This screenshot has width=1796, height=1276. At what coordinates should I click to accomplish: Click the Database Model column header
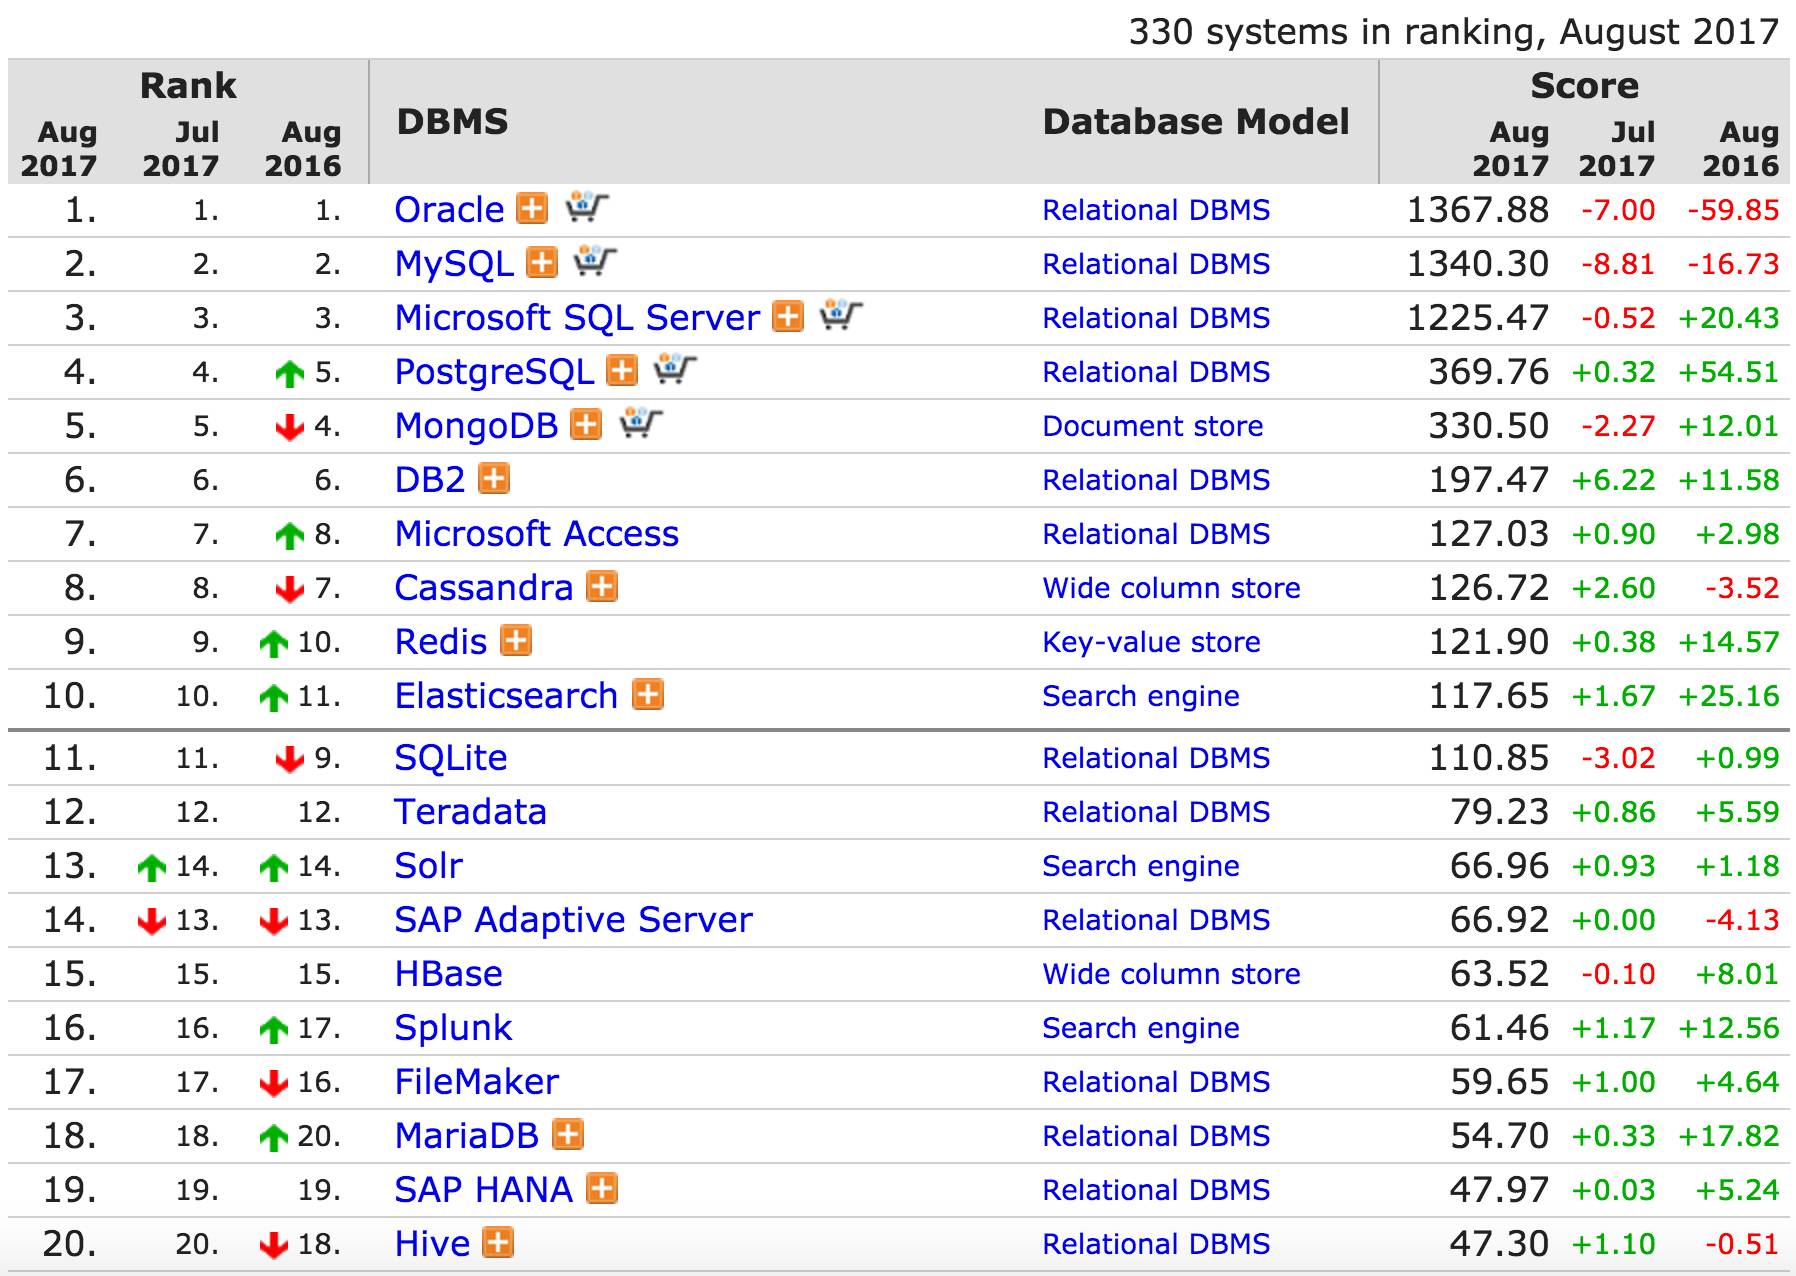point(1196,122)
